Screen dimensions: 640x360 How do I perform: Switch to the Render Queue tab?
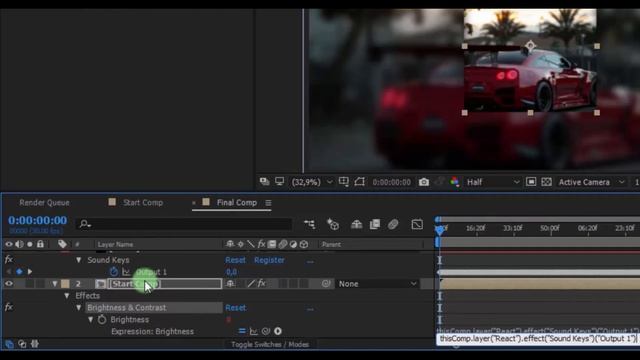(x=44, y=202)
